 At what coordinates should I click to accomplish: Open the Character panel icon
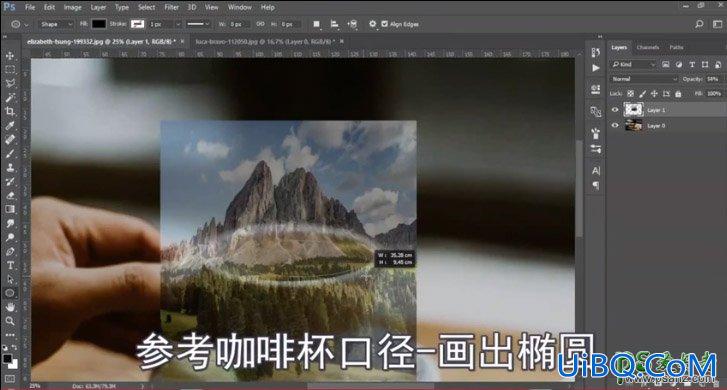pyautogui.click(x=596, y=171)
